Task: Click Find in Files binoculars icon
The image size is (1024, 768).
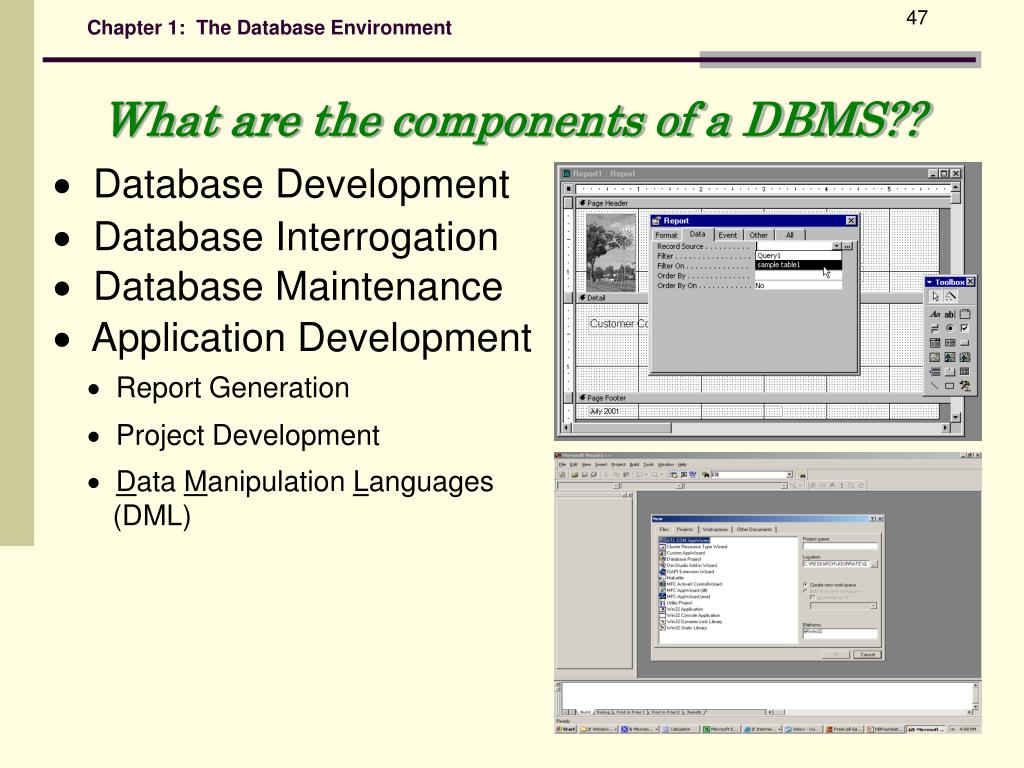Action: [705, 475]
